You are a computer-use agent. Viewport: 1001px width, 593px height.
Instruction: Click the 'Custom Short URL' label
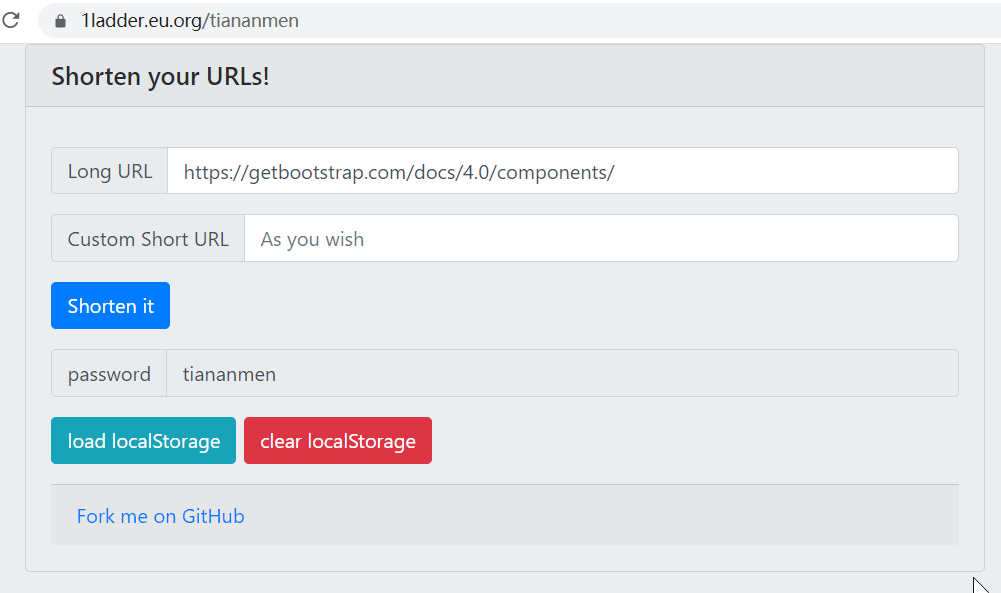click(148, 239)
